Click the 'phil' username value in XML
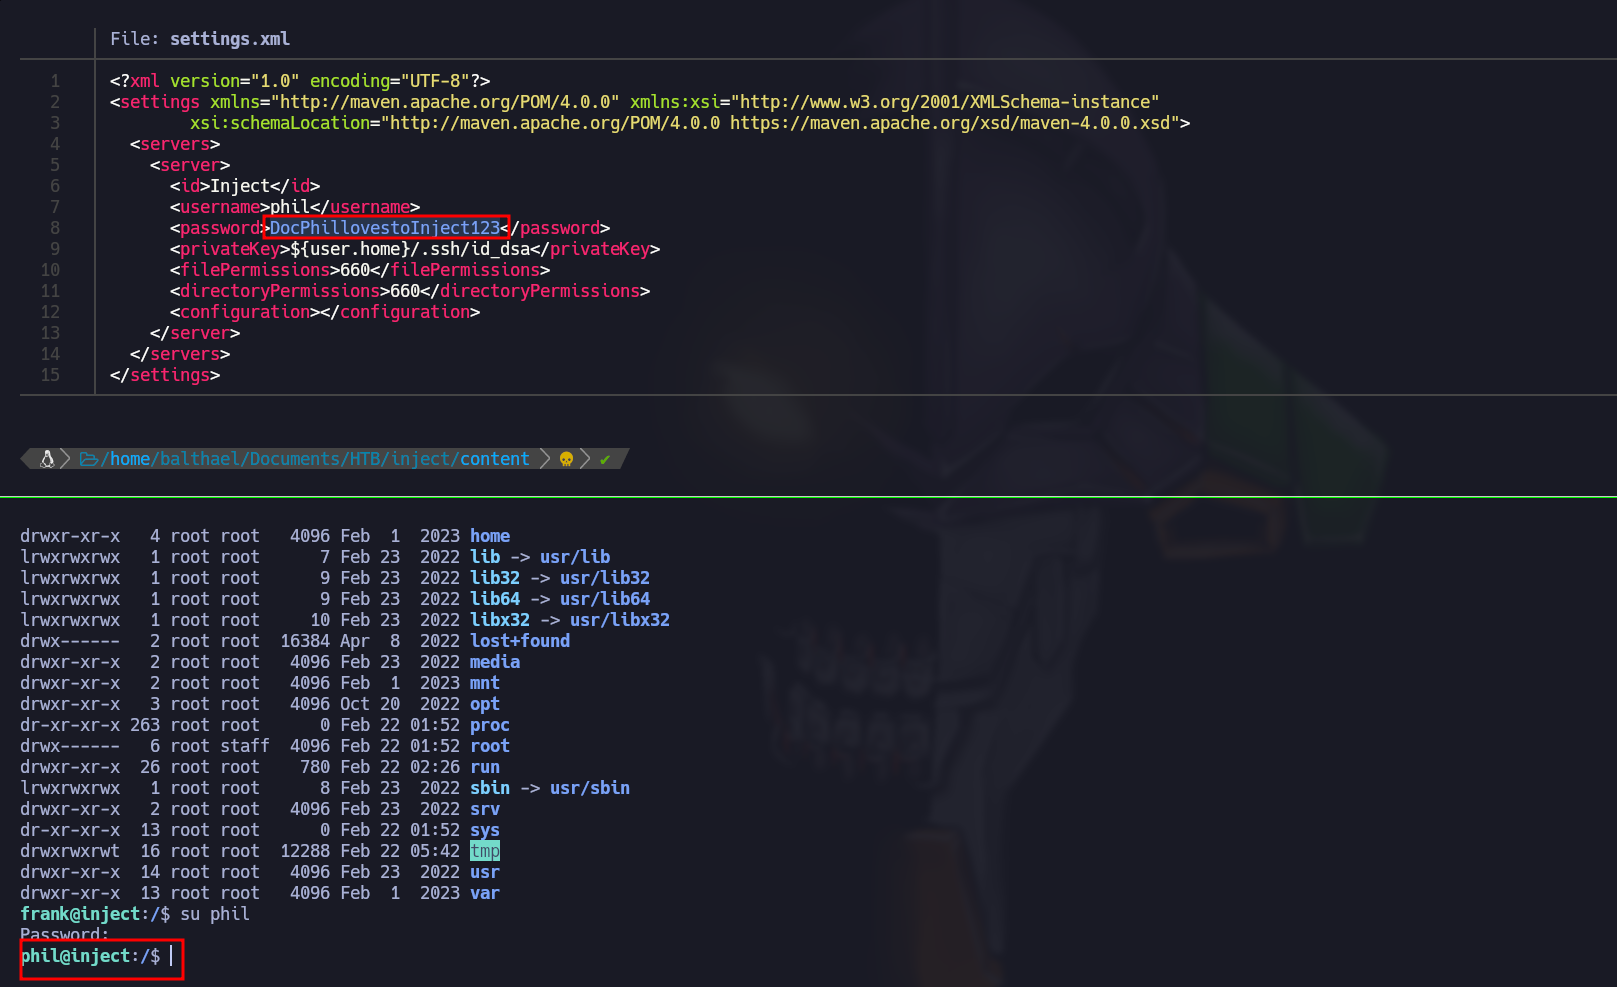1617x987 pixels. [x=290, y=207]
